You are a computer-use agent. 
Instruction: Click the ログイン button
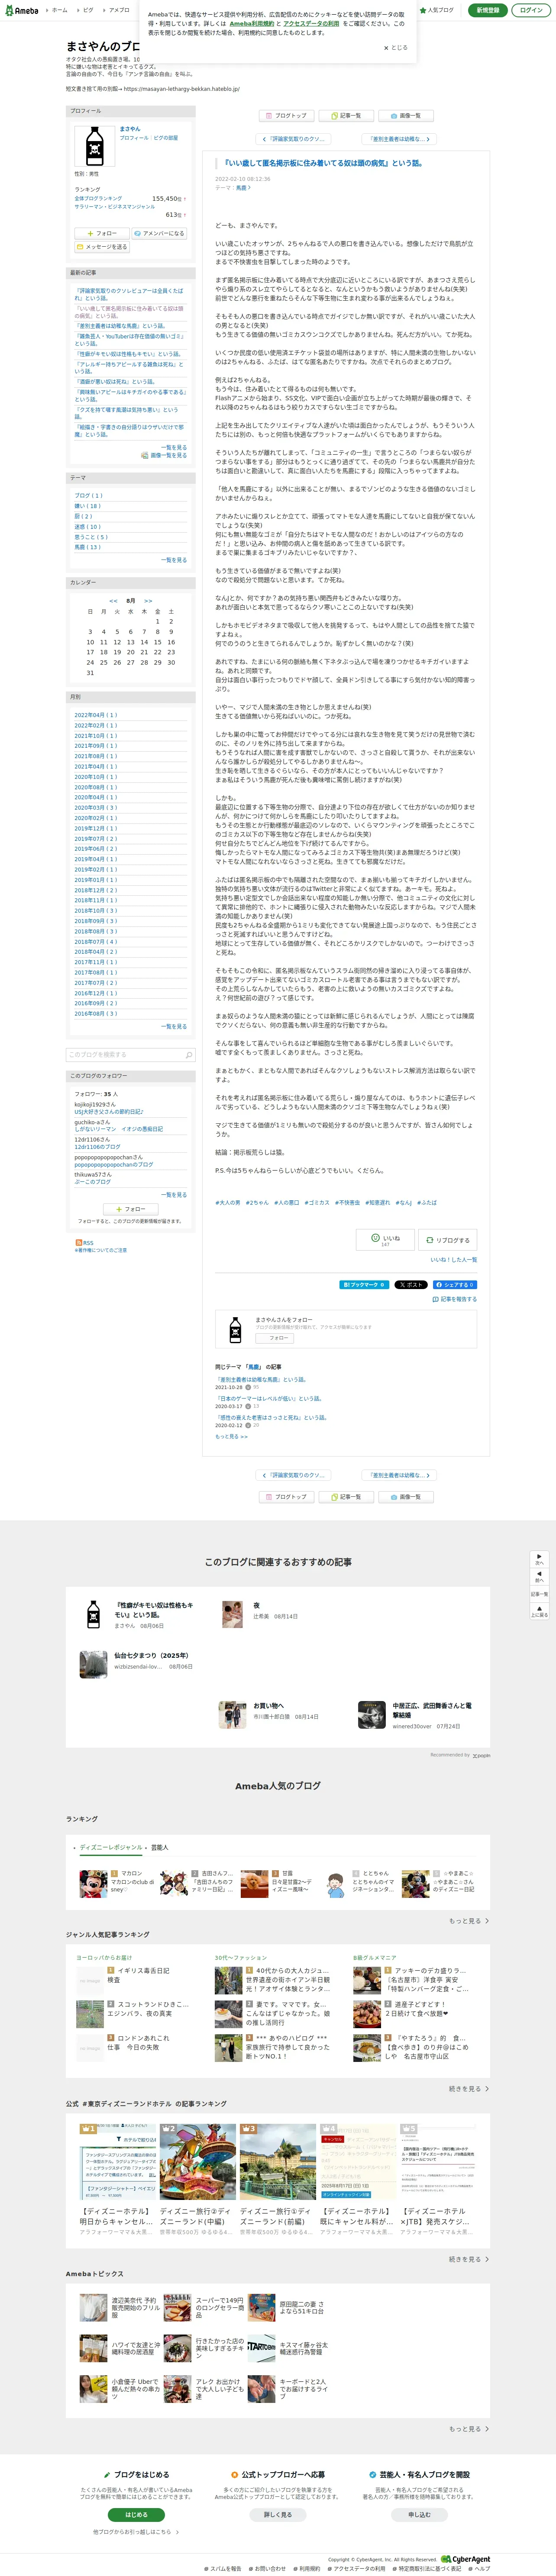coord(530,10)
